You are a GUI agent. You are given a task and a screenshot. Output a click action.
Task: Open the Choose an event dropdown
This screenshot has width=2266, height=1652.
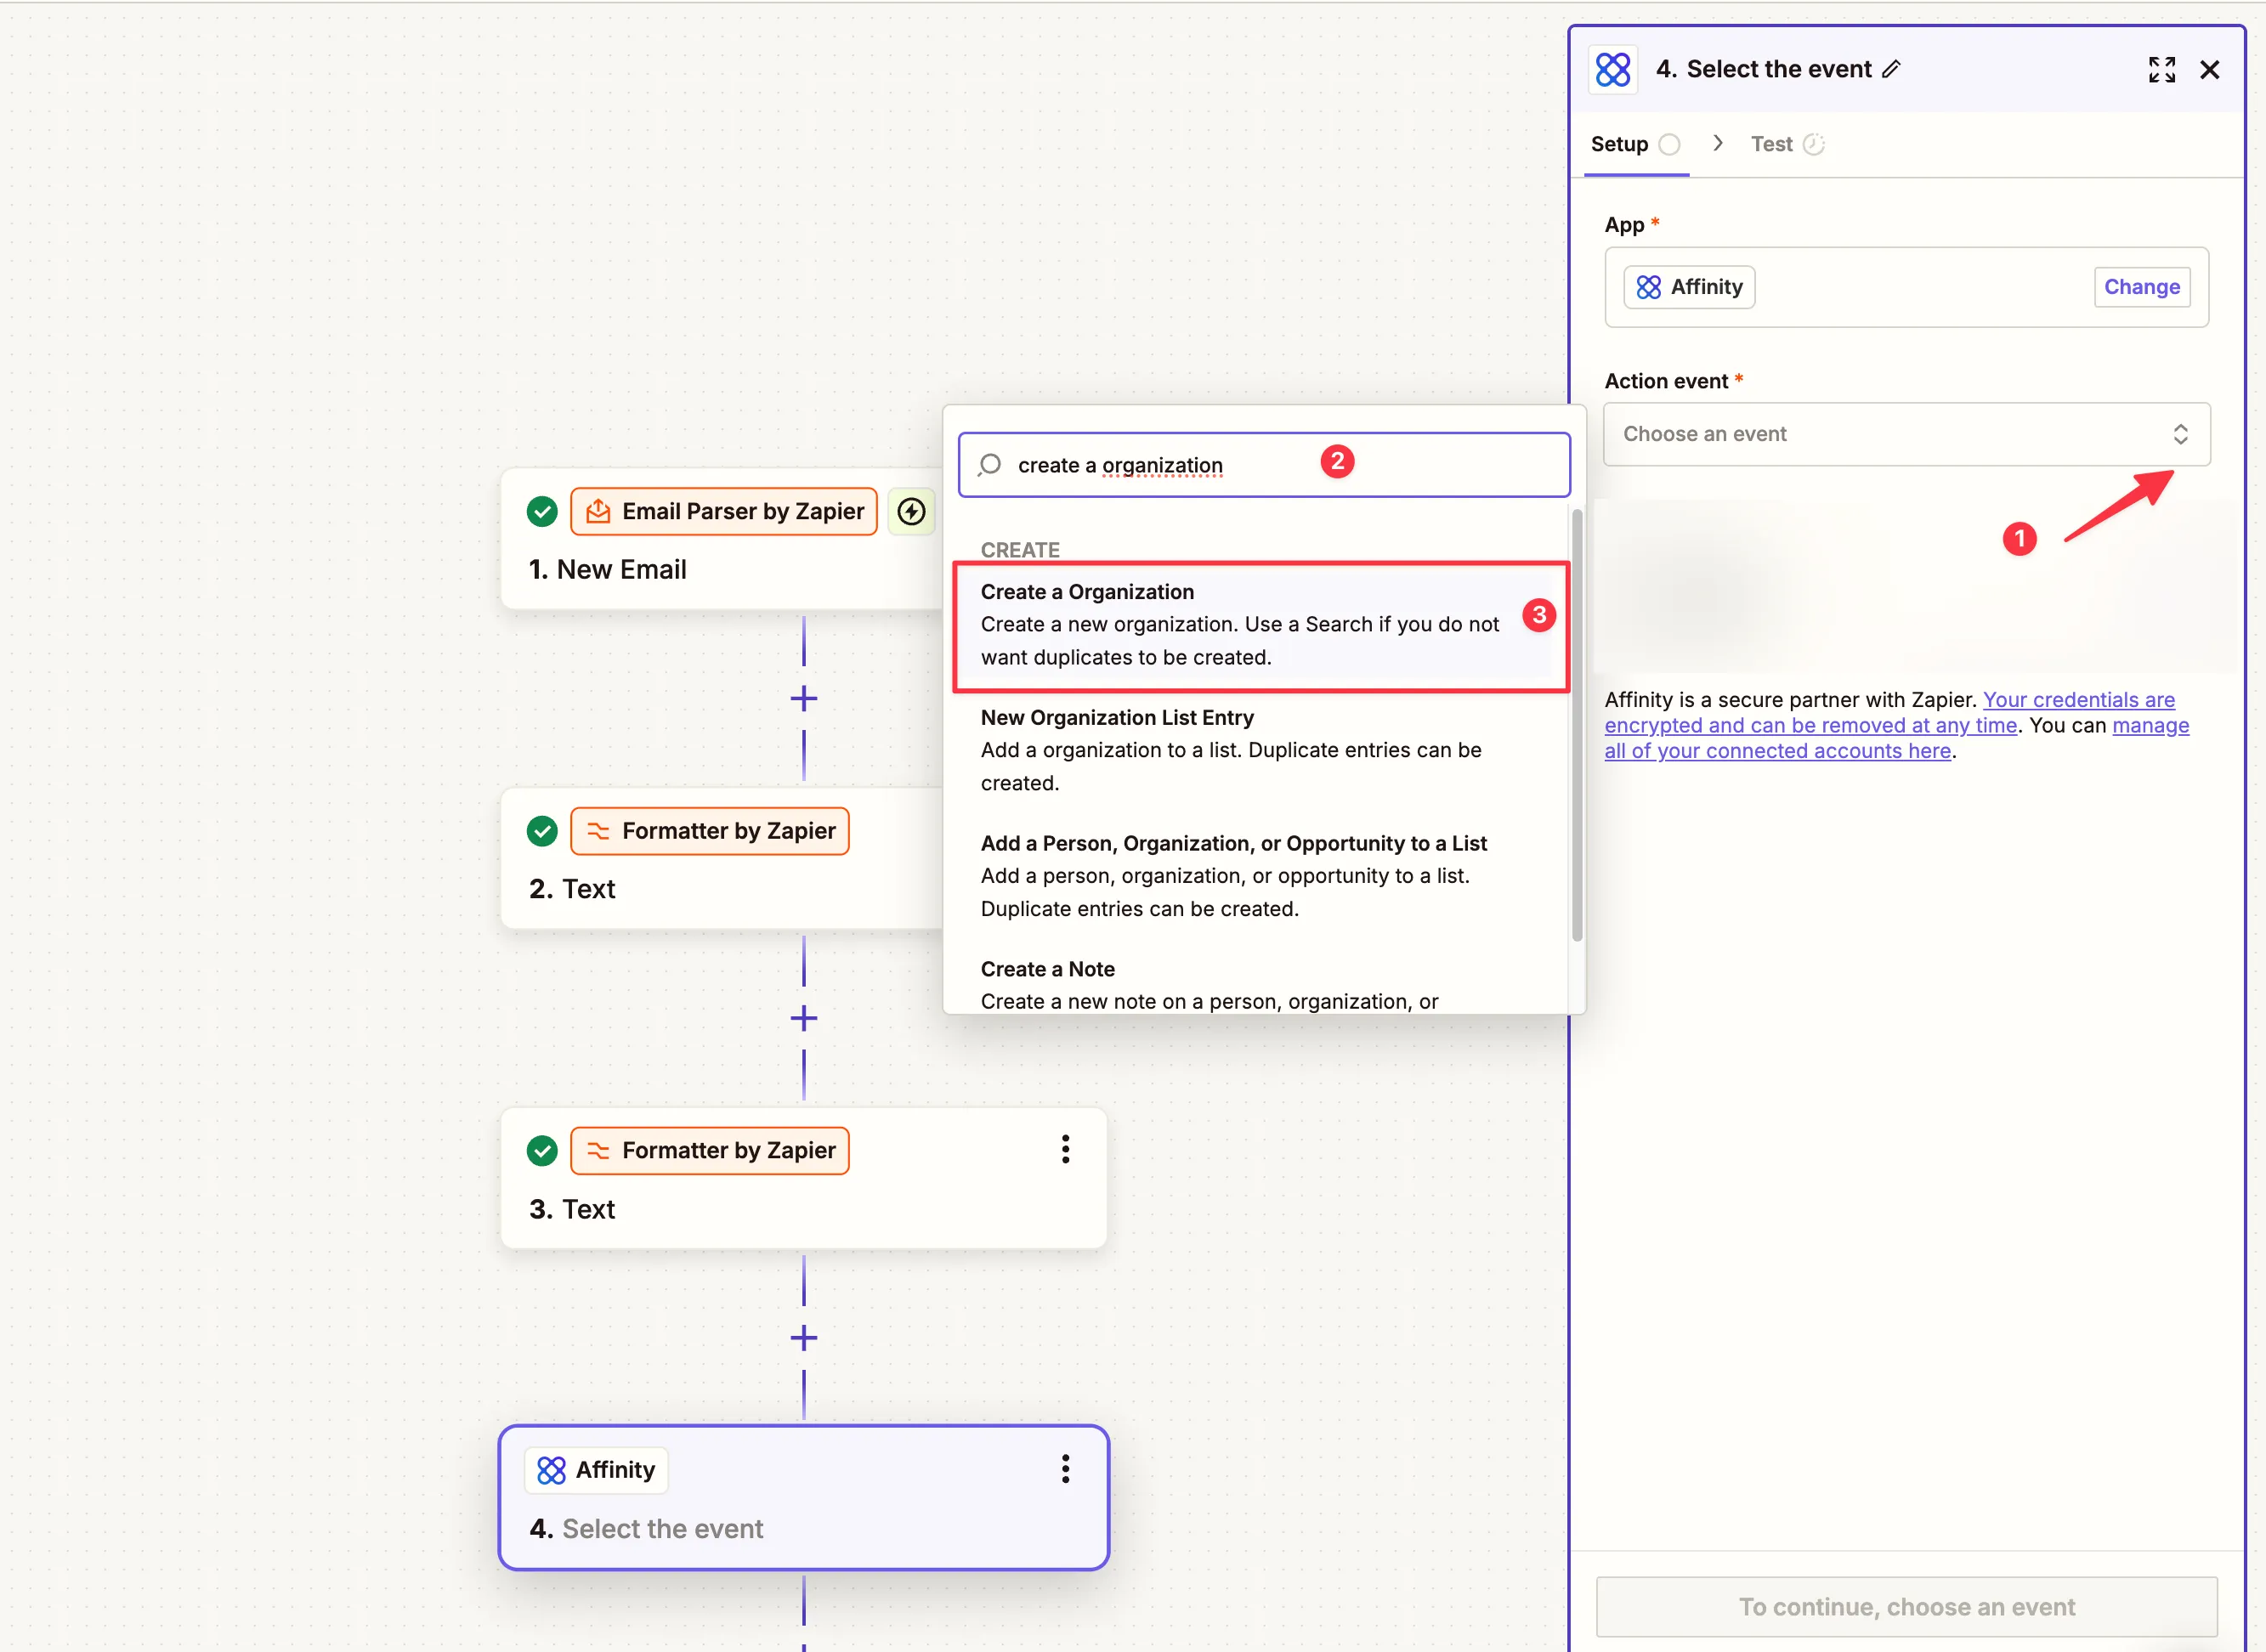click(x=1906, y=434)
